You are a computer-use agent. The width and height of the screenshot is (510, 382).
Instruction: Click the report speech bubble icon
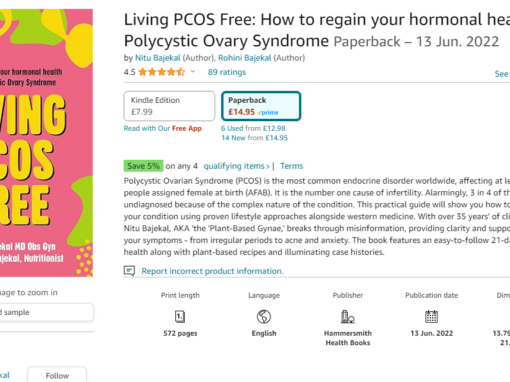pos(129,271)
